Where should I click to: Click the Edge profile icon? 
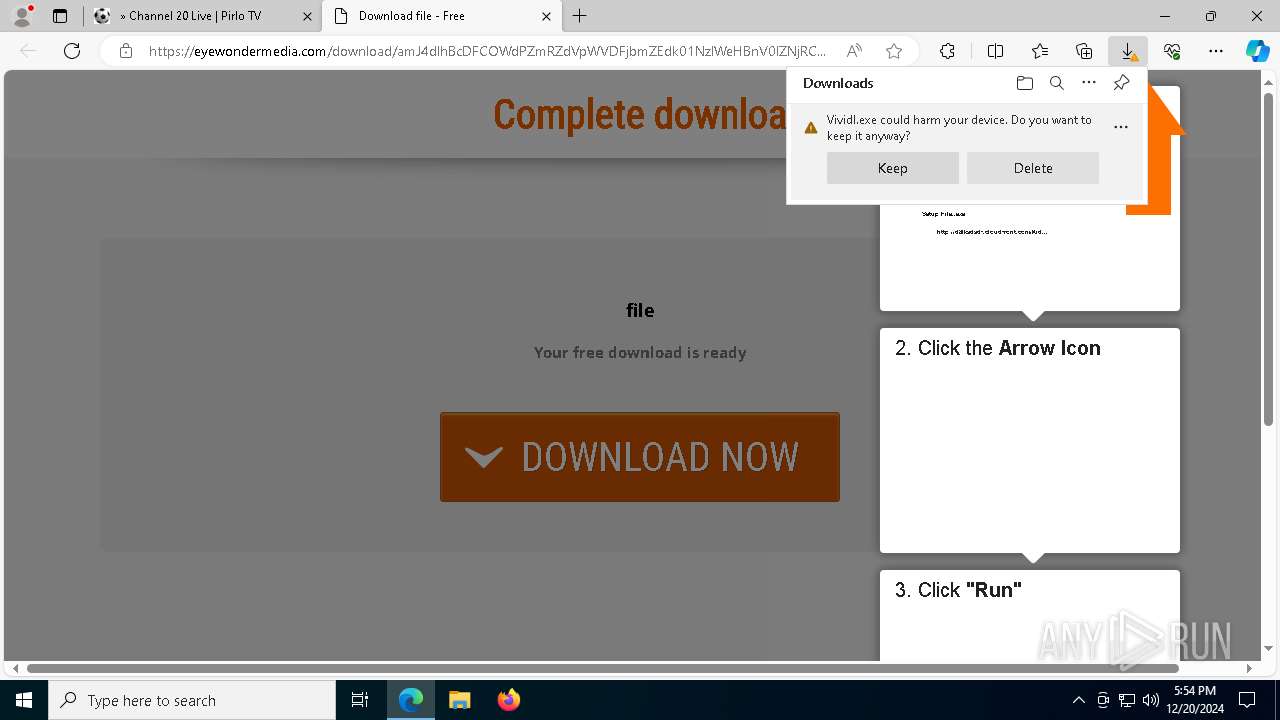[22, 16]
